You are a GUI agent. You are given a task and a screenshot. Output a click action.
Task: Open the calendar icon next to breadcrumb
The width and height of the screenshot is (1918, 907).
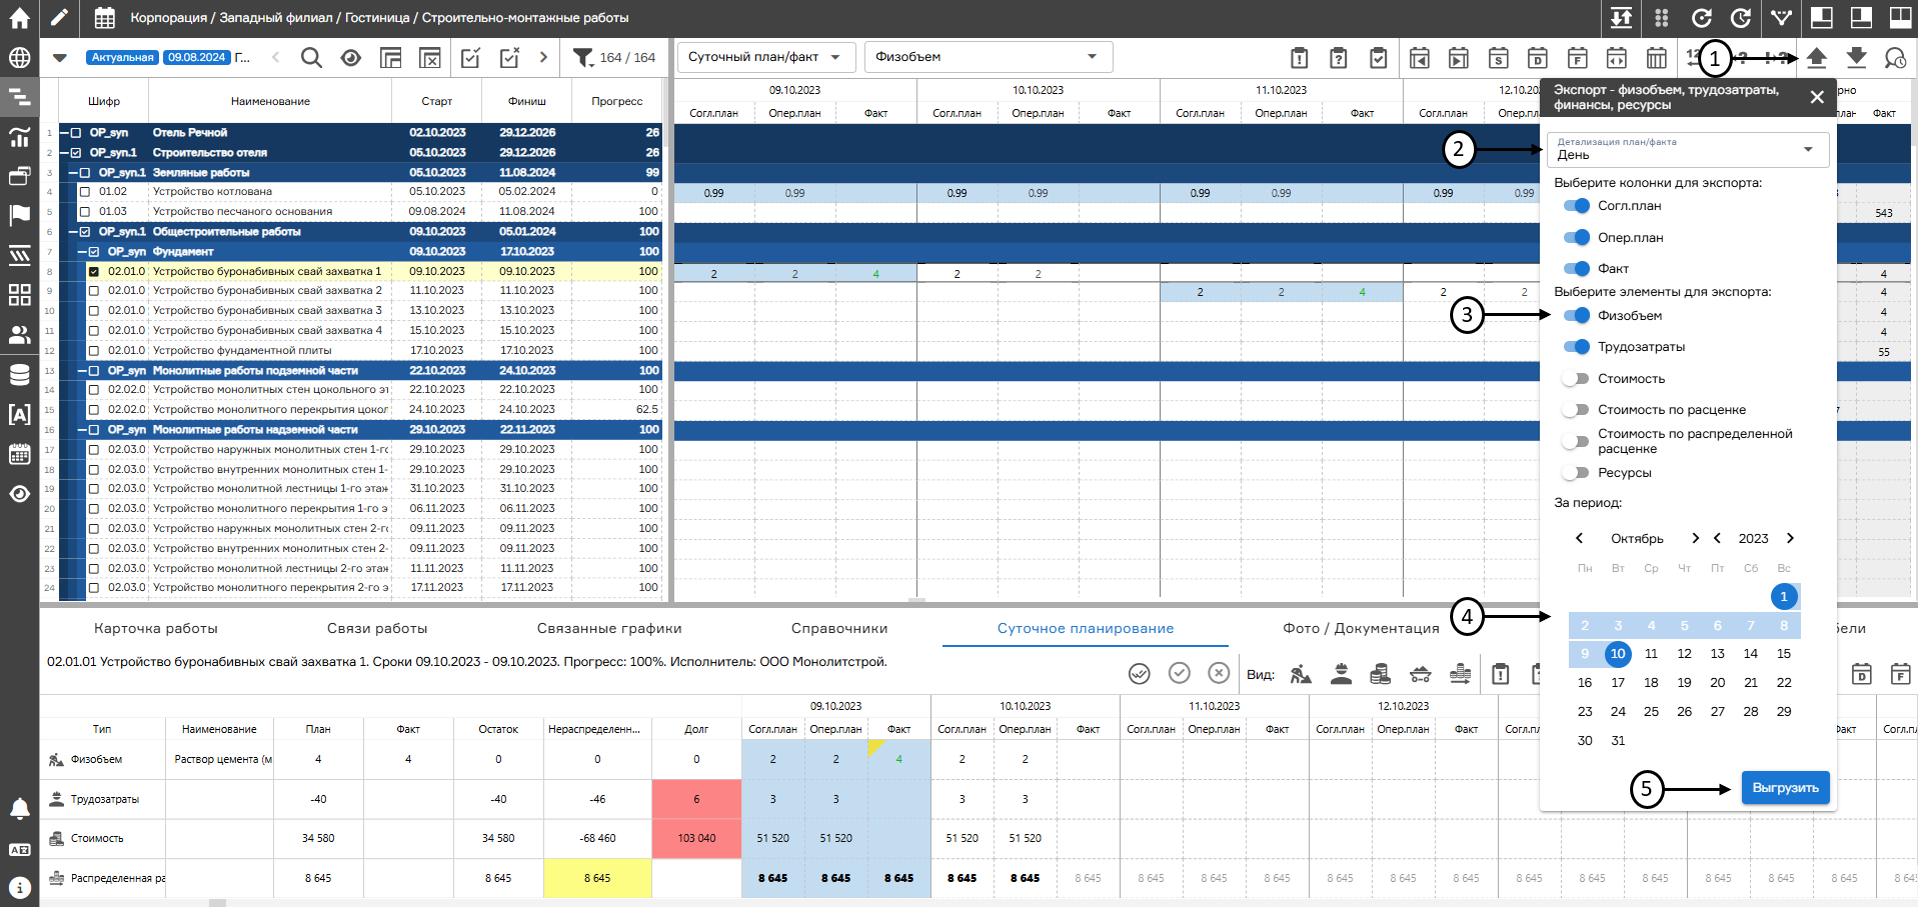pyautogui.click(x=104, y=18)
